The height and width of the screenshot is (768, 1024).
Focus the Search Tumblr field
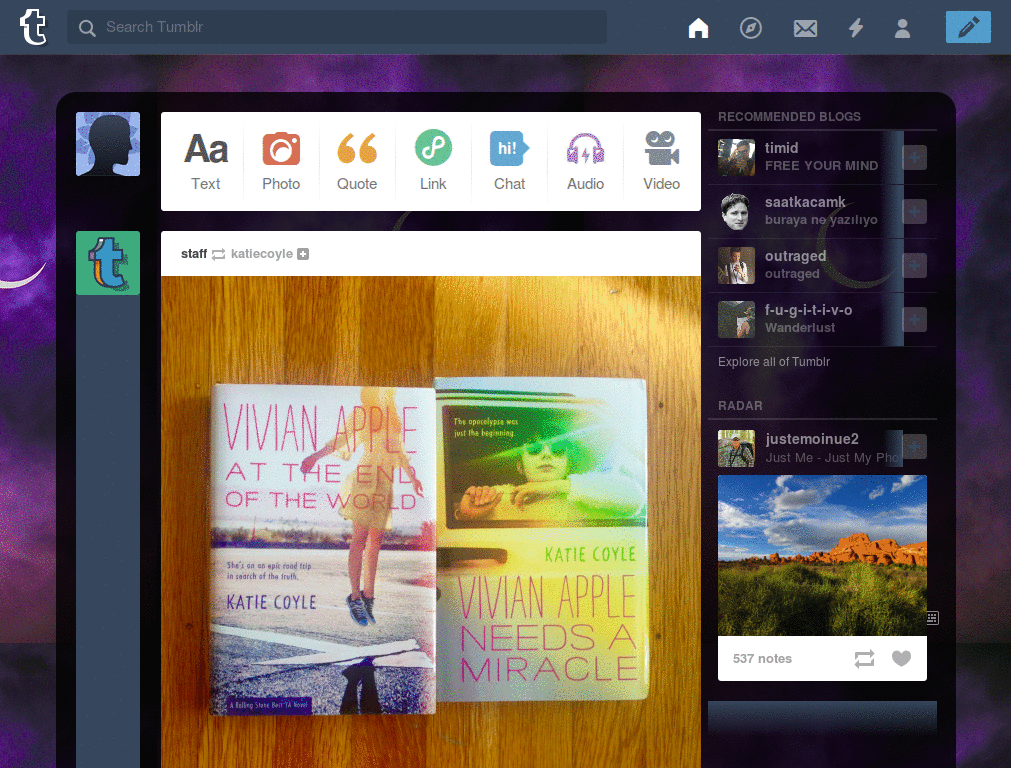(337, 27)
